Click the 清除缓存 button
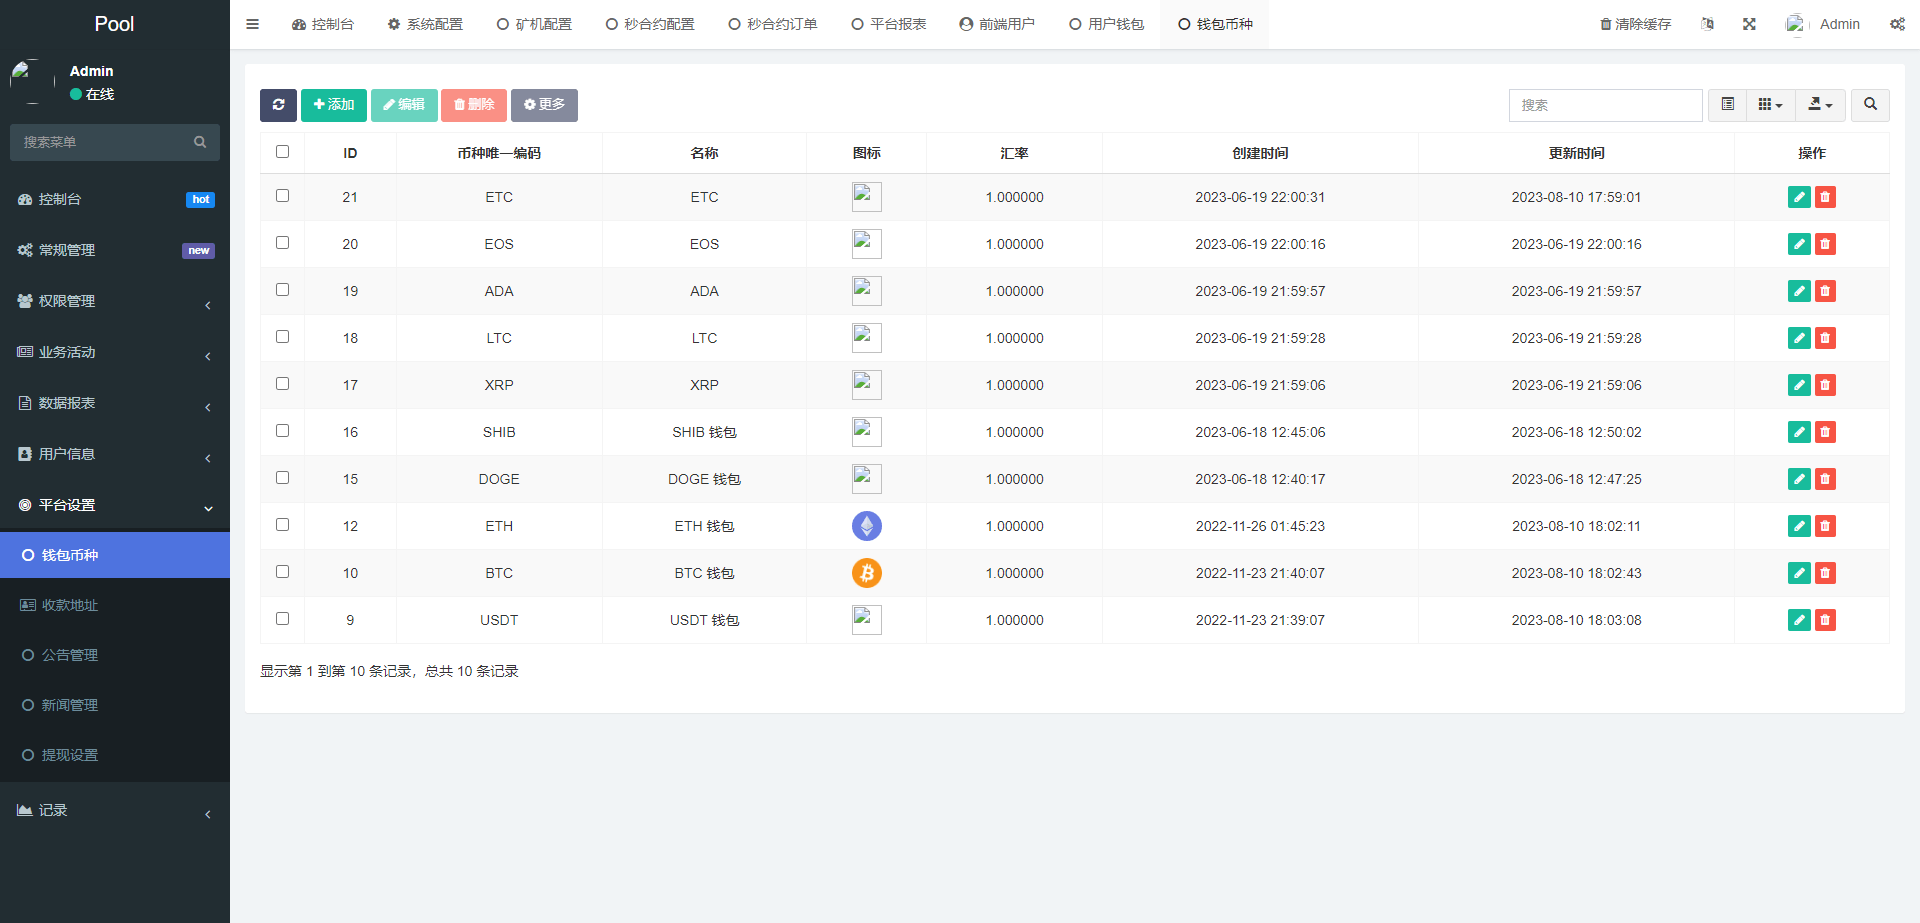The image size is (1920, 923). (x=1636, y=23)
